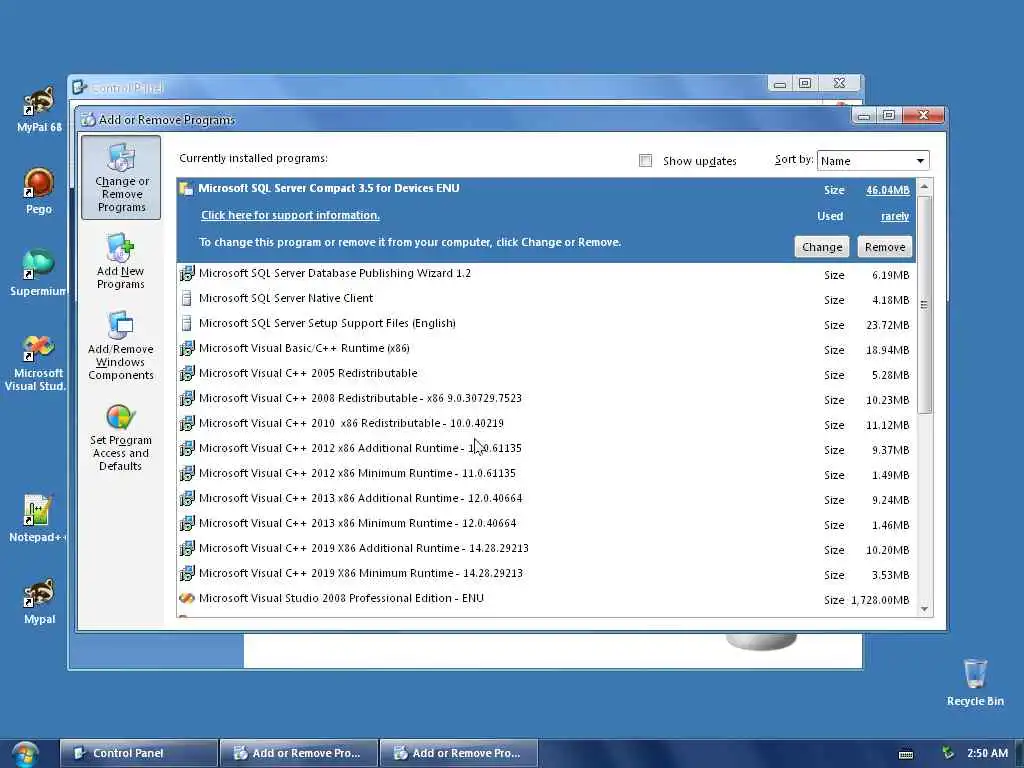Click the icon for Visual C++ 2019 X86 Additional Runtime
The width and height of the screenshot is (1024, 768).
187,549
